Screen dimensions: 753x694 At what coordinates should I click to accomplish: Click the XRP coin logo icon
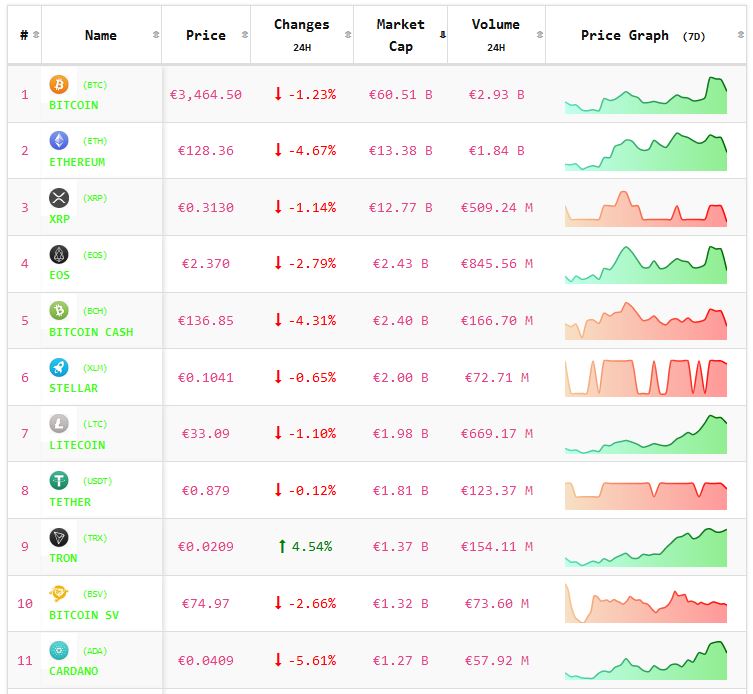(59, 198)
